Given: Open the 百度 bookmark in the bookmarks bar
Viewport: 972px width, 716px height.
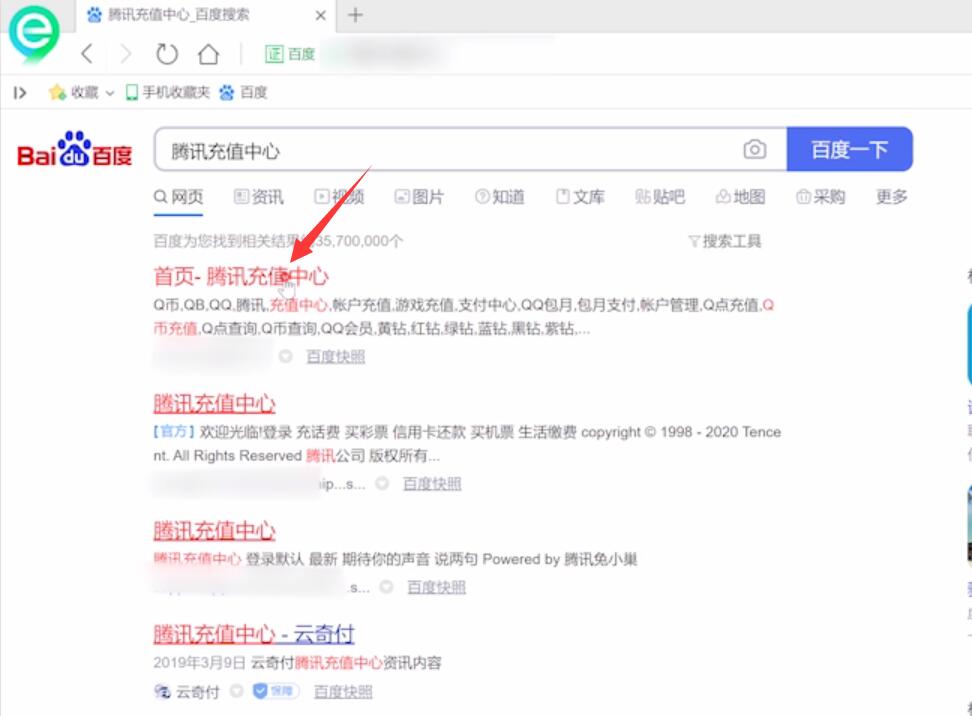Looking at the screenshot, I should click(x=243, y=92).
